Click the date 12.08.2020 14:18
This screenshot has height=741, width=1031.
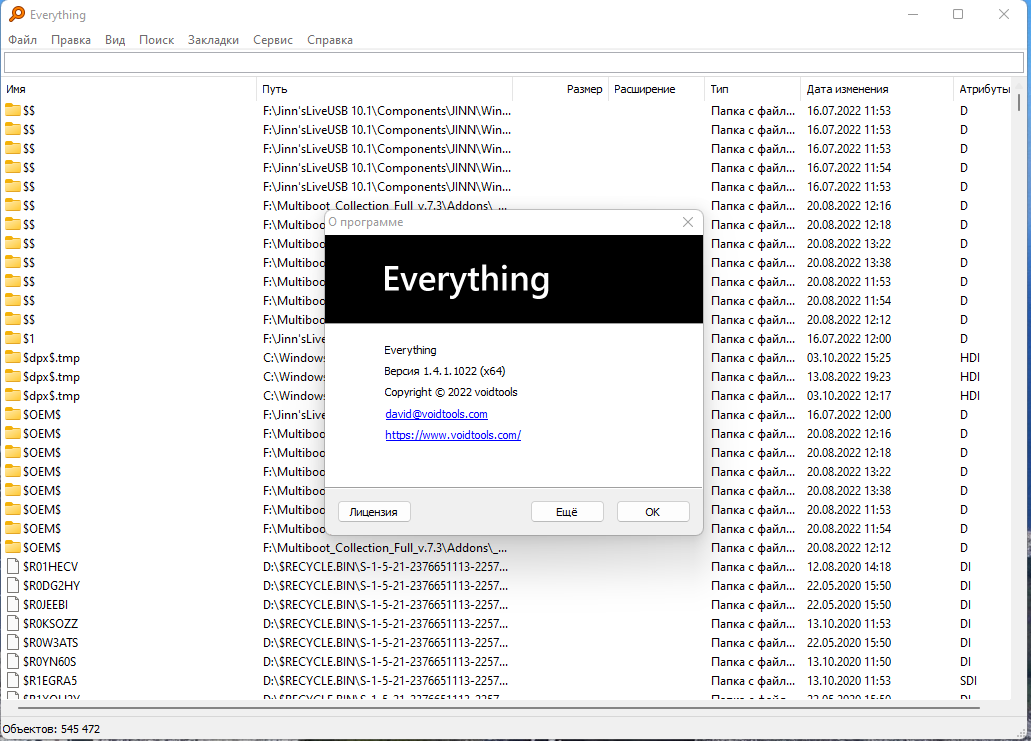849,567
